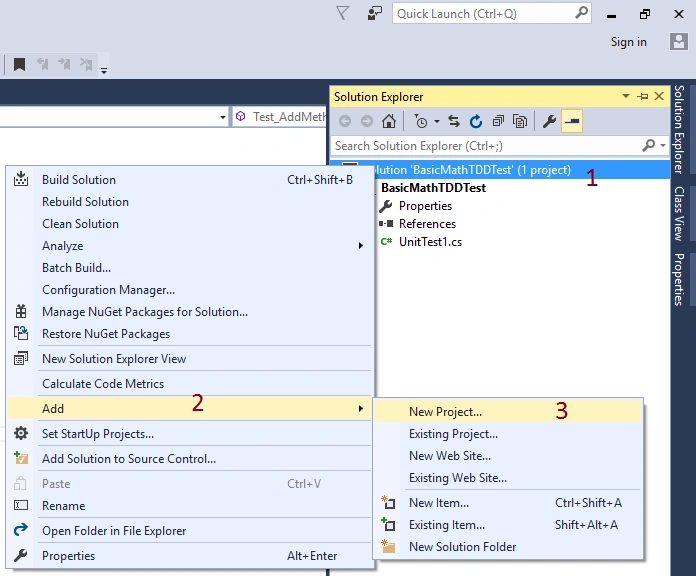Click Sync with Active Document arrows icon

pos(454,121)
